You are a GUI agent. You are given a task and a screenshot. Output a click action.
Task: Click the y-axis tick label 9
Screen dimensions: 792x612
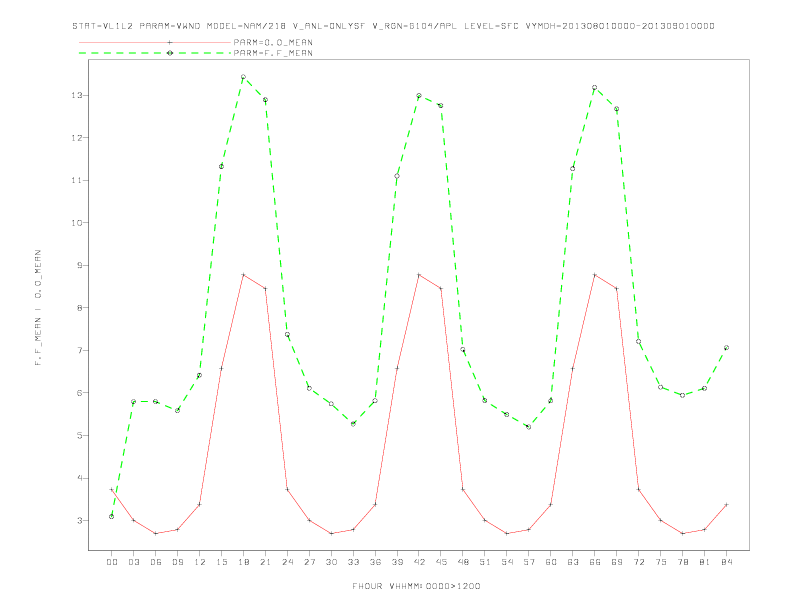[x=80, y=265]
